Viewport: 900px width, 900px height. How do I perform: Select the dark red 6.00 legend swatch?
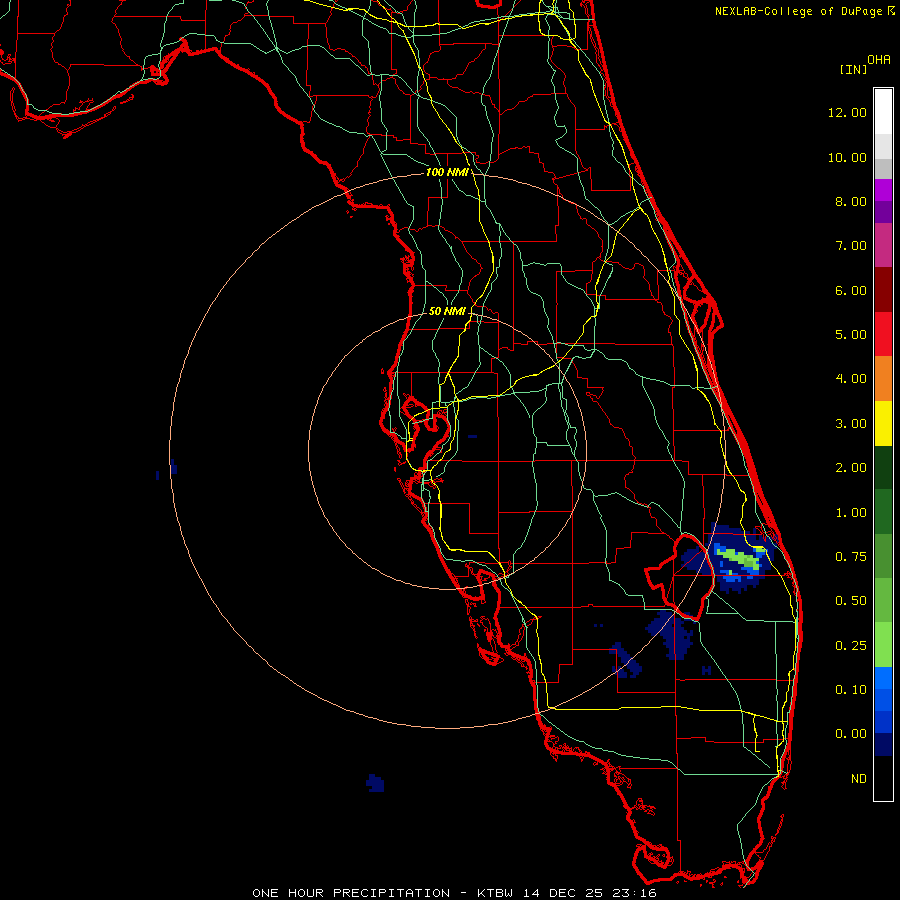(883, 290)
